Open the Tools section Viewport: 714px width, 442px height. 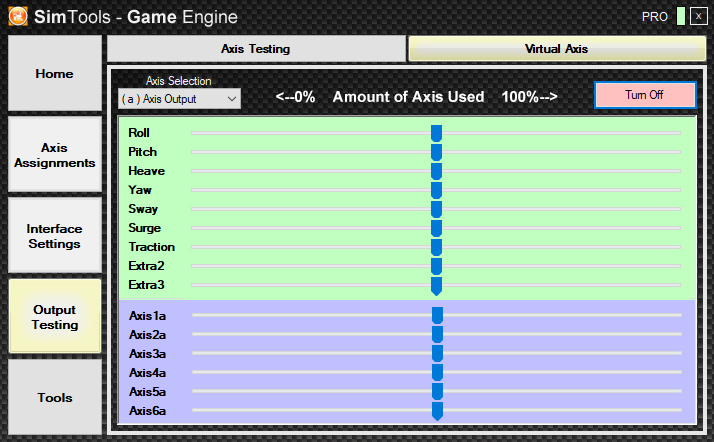[x=55, y=398]
